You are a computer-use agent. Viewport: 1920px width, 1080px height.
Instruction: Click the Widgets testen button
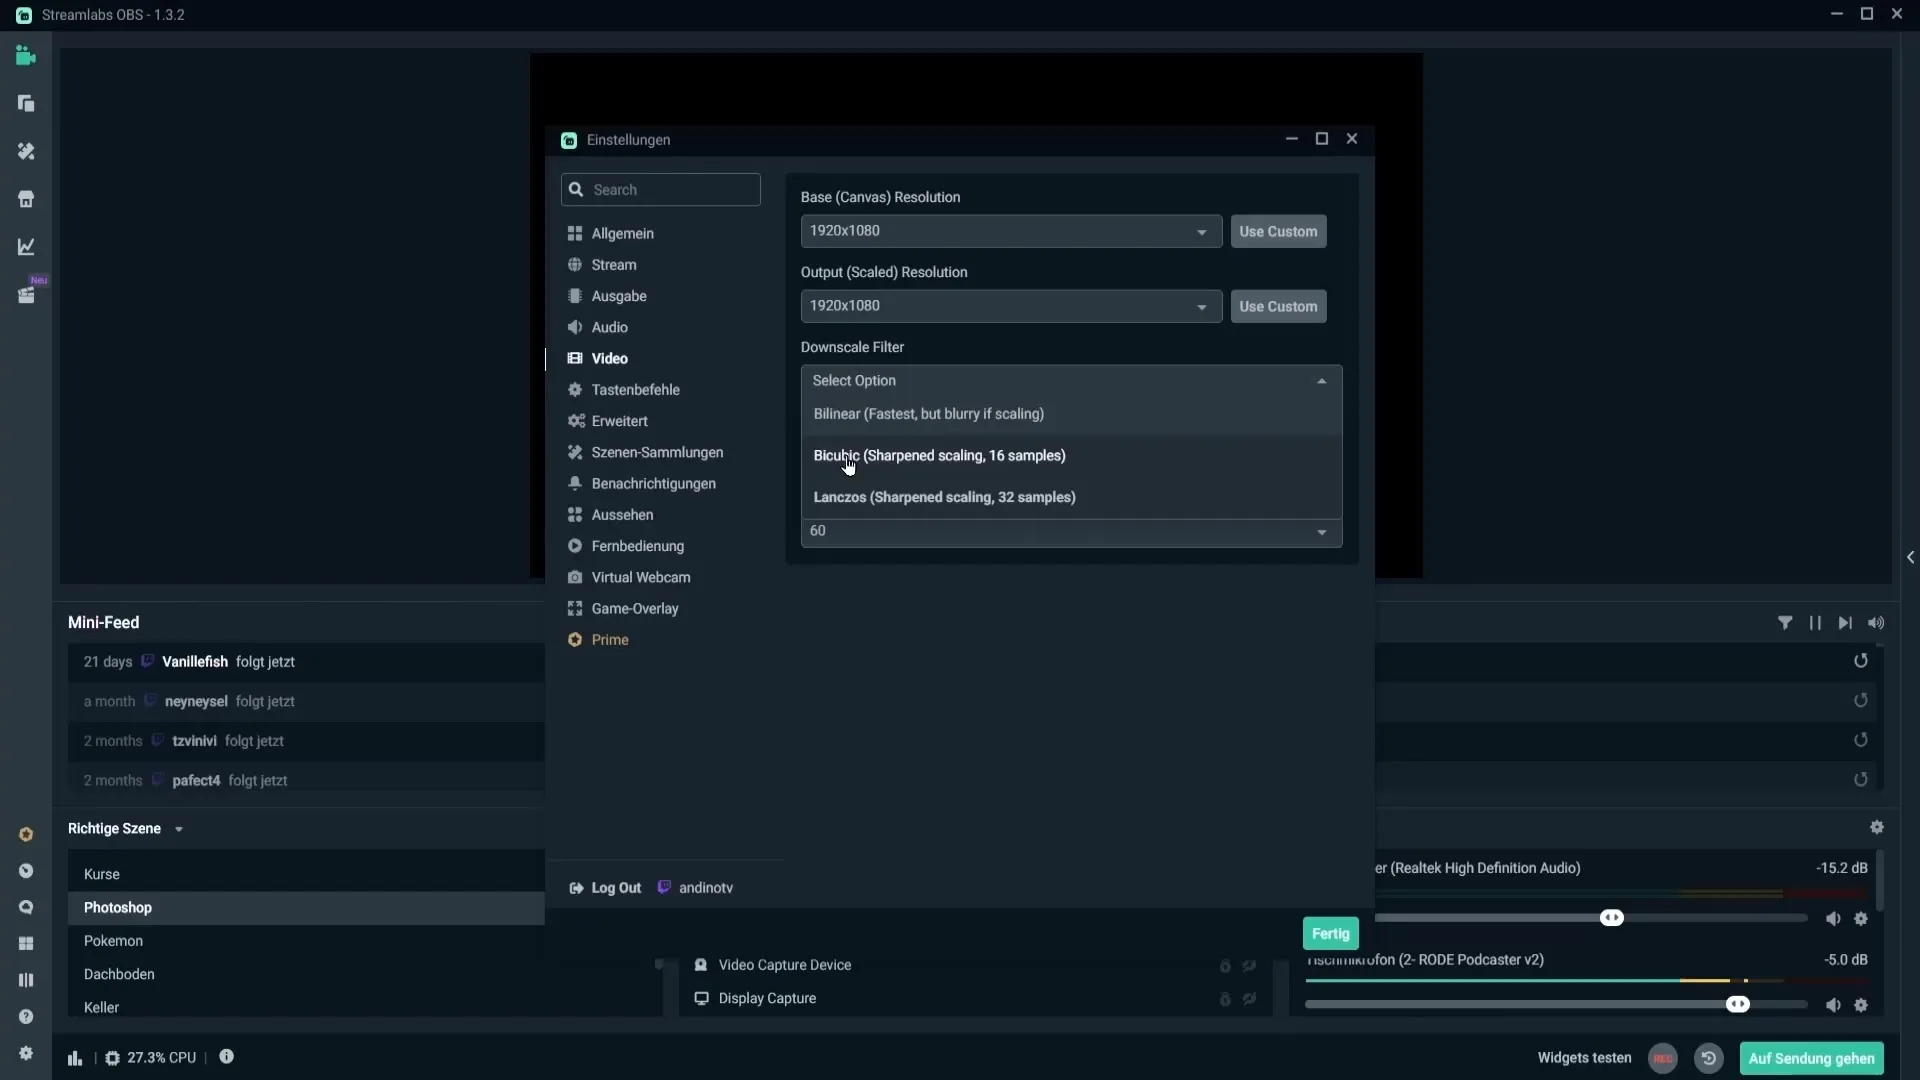[1584, 1058]
